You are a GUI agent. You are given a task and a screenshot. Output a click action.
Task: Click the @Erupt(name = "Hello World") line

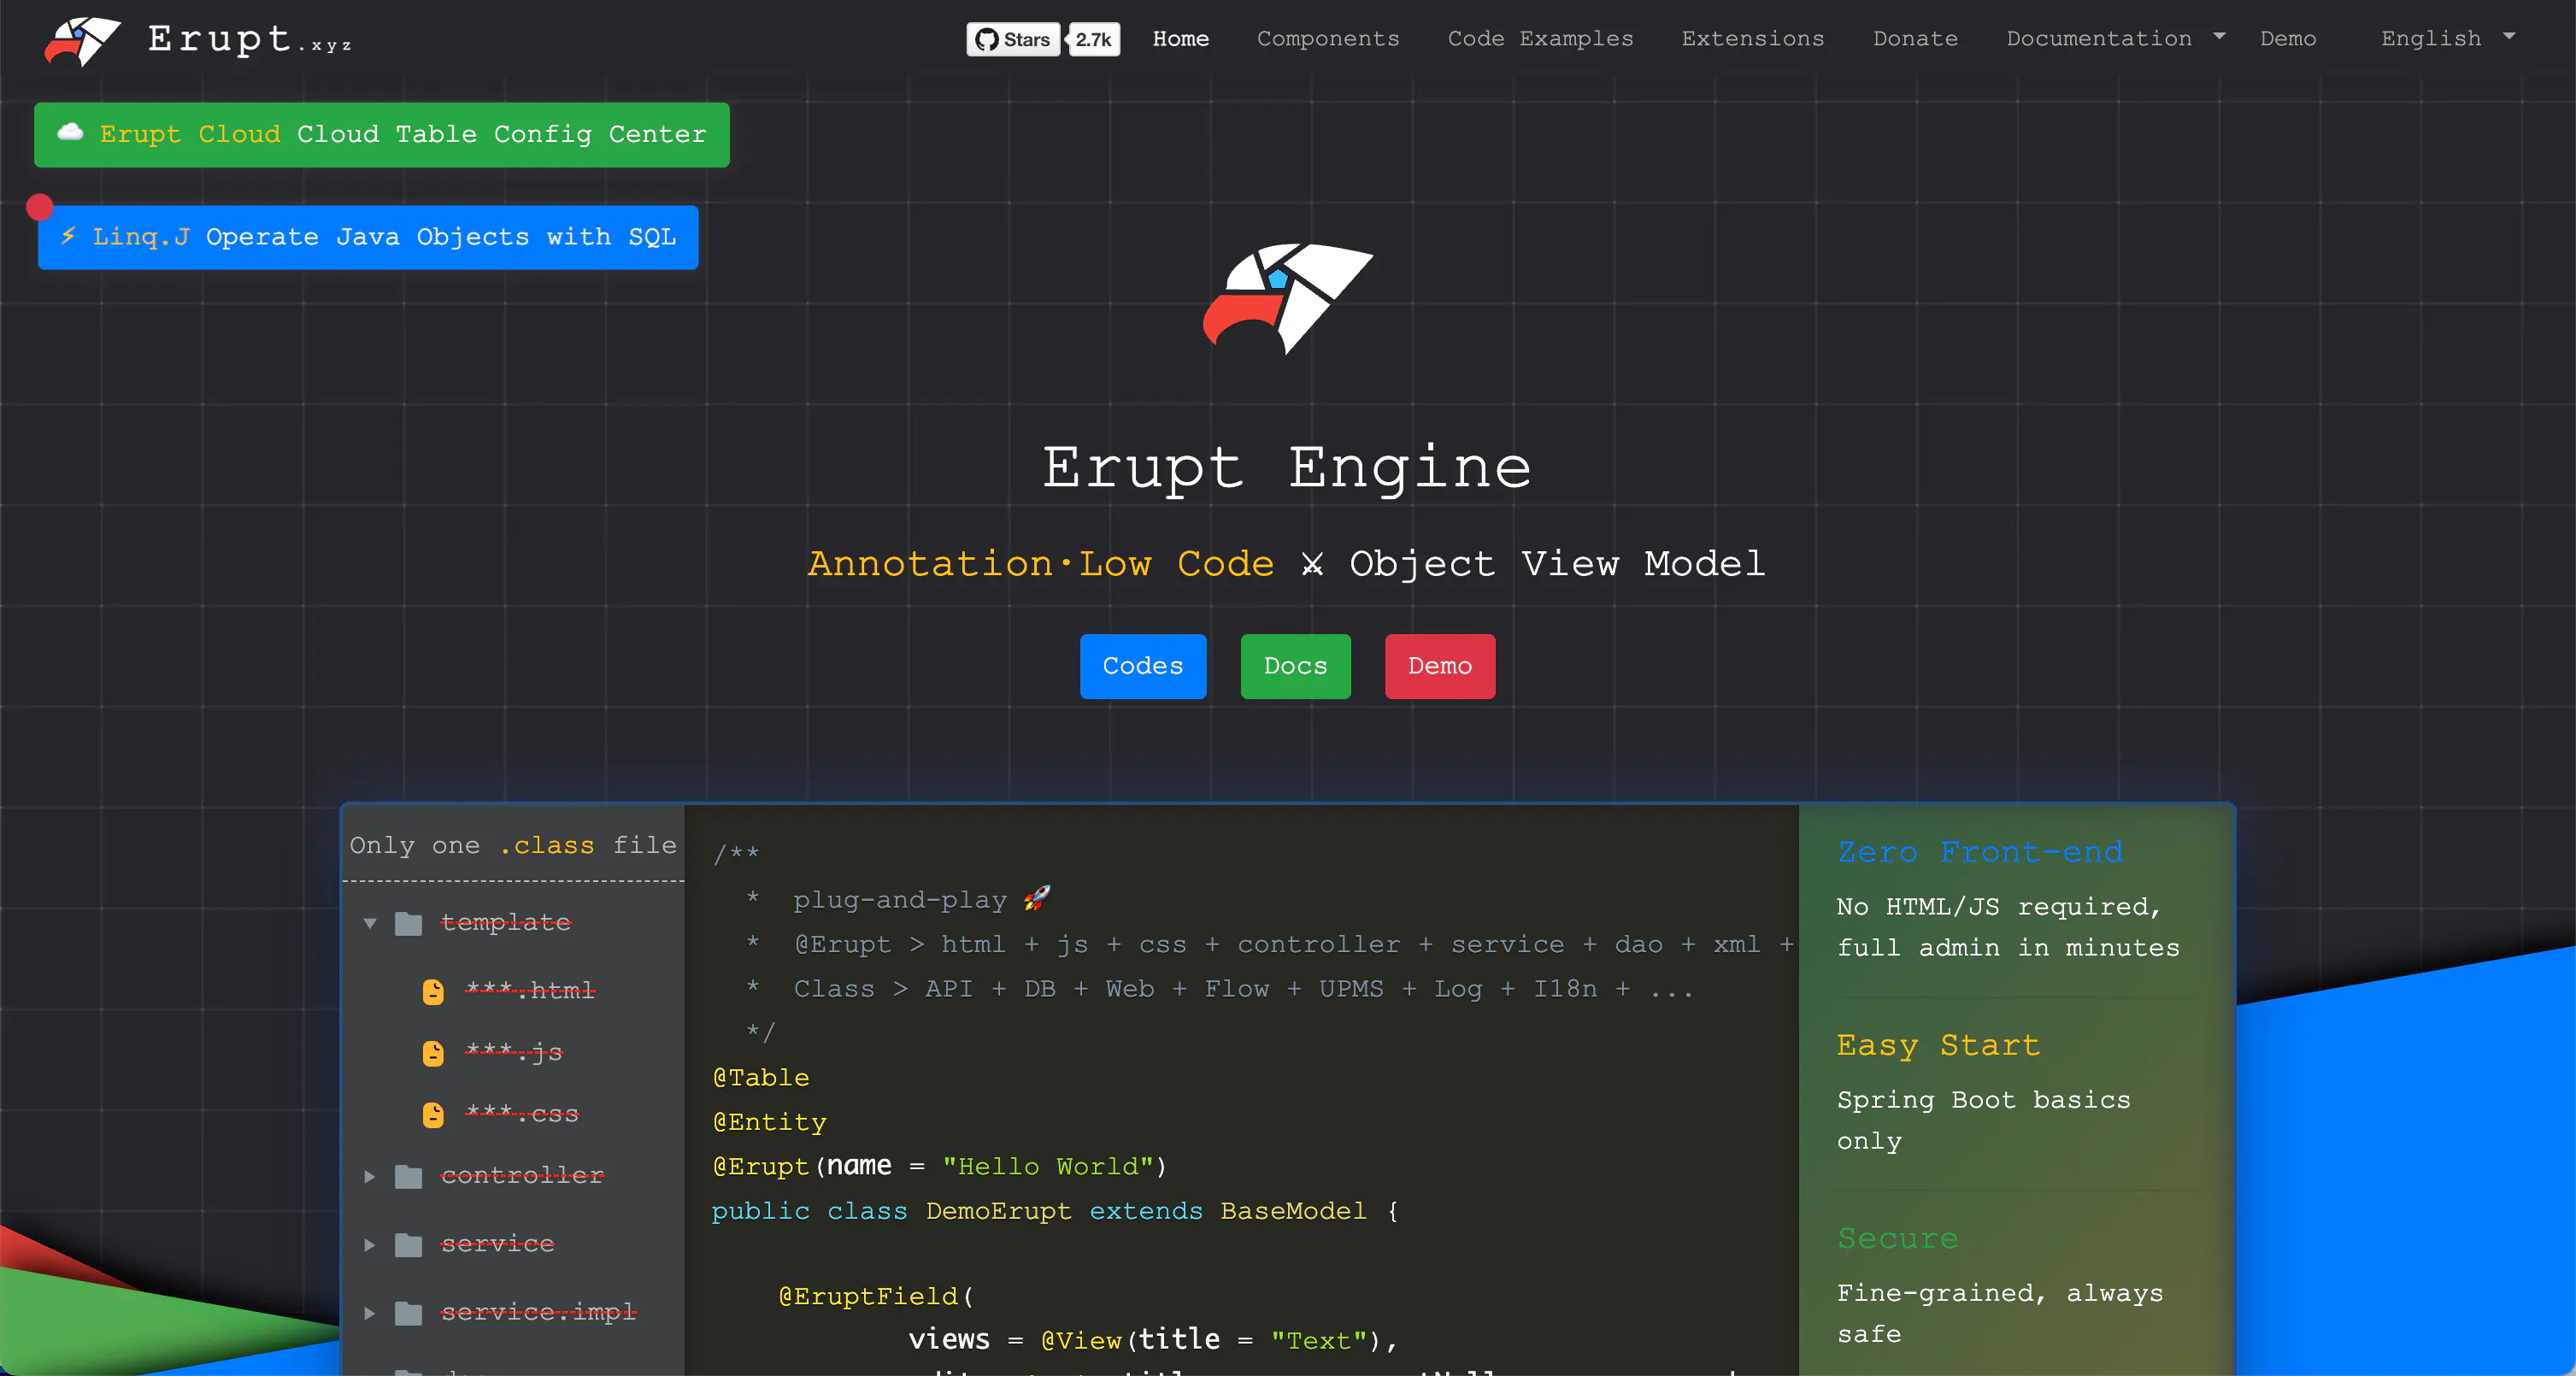click(x=939, y=1167)
